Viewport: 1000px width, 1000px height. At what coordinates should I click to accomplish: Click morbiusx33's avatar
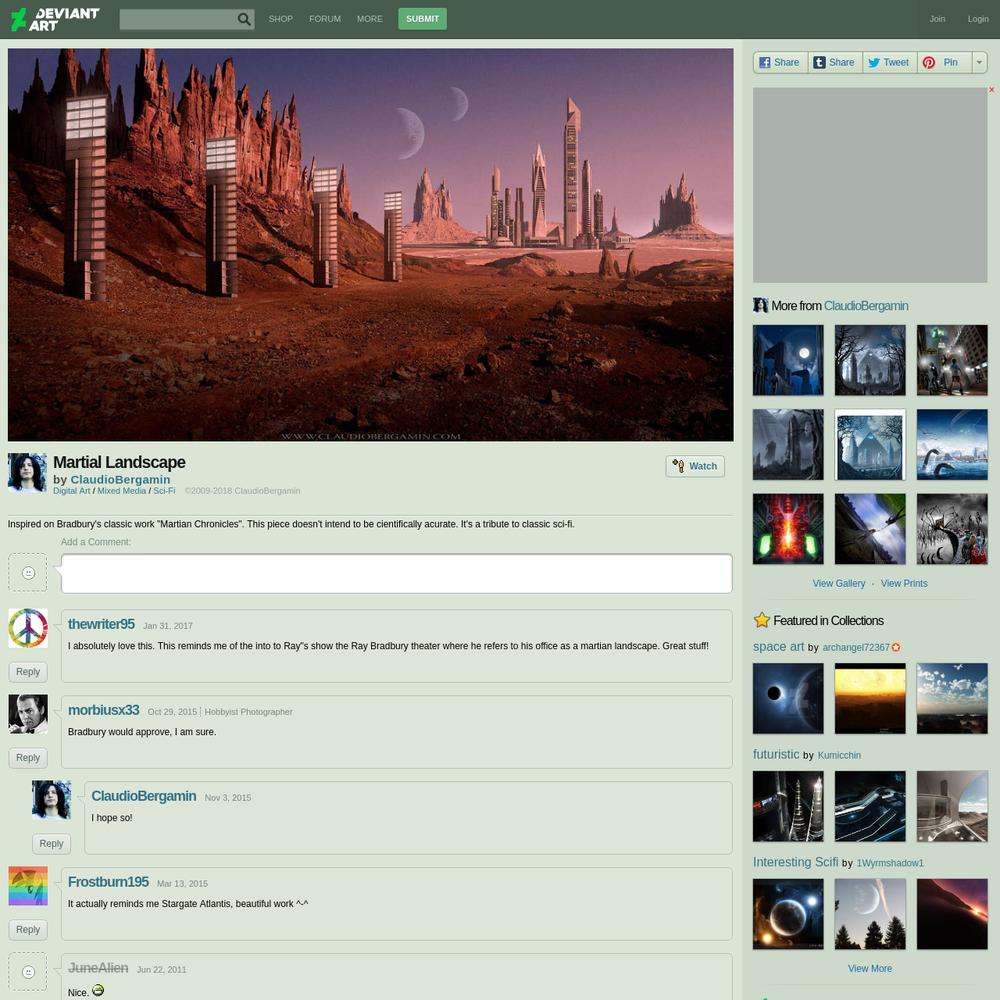click(28, 714)
